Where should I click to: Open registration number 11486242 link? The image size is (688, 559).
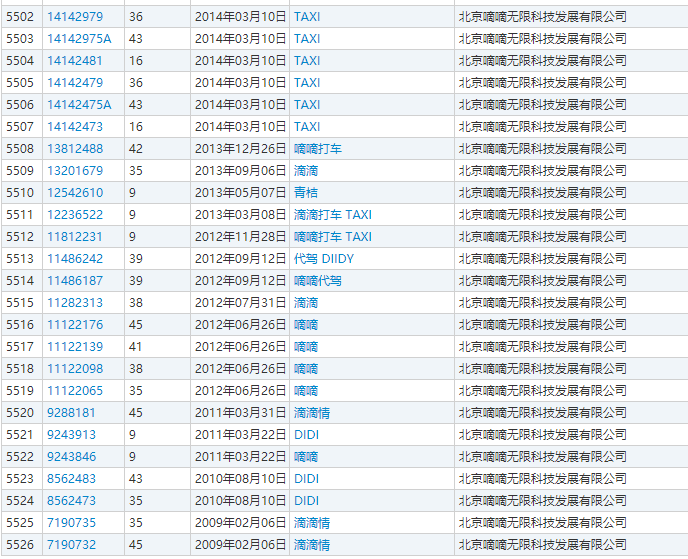[x=75, y=258]
